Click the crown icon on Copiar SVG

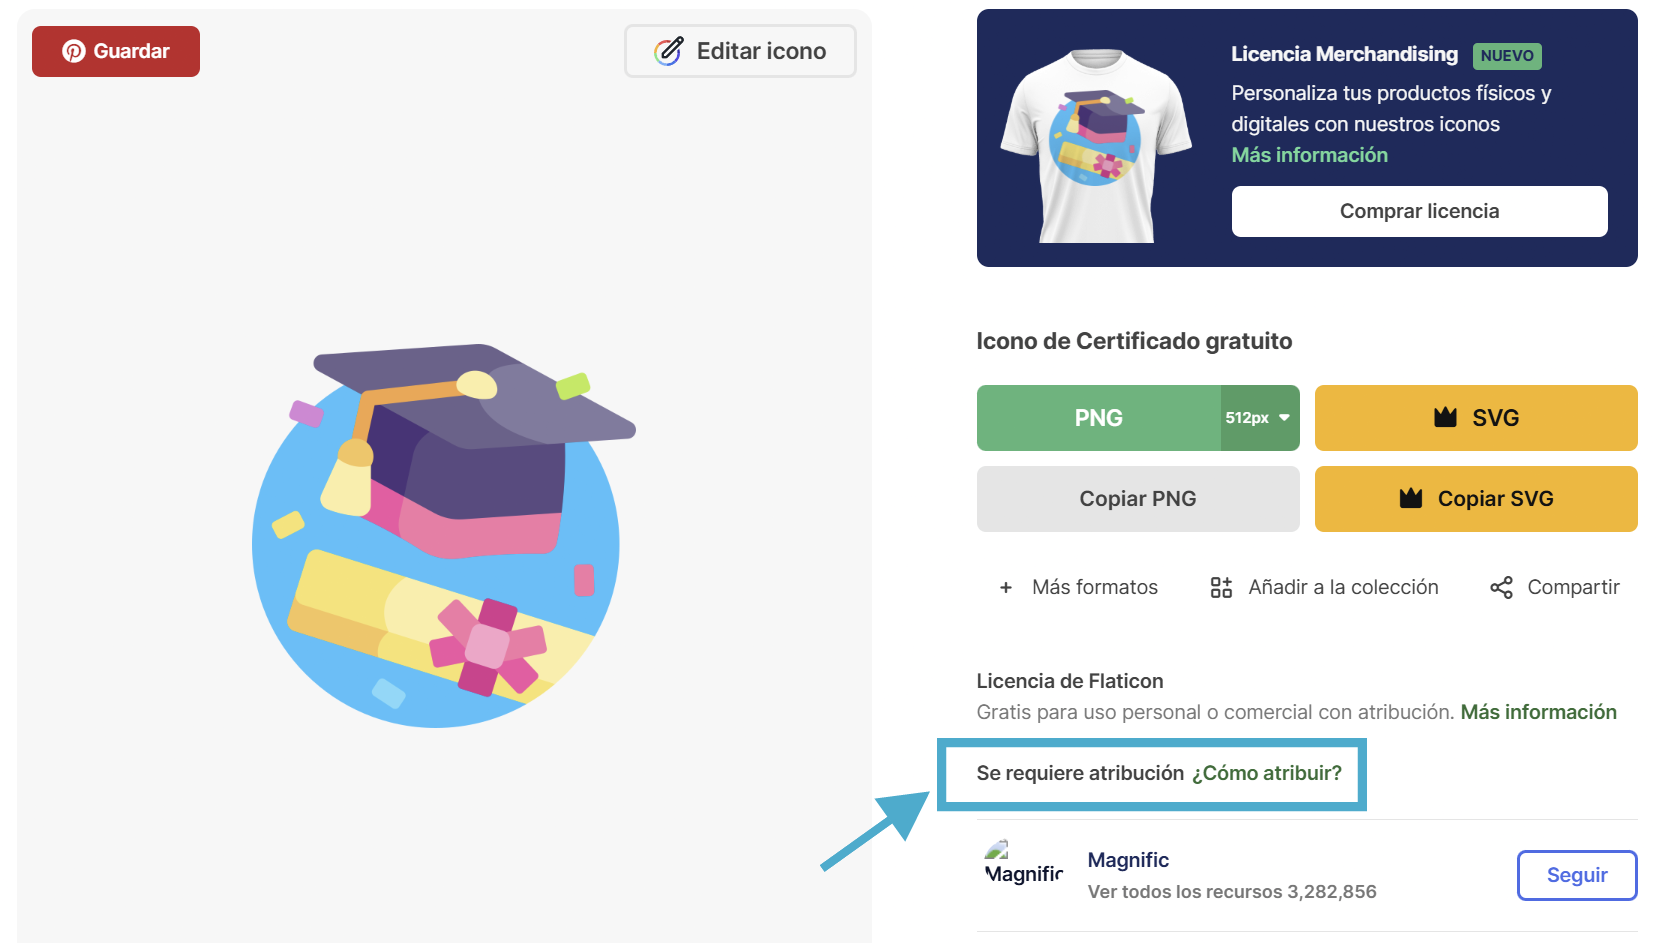1411,497
